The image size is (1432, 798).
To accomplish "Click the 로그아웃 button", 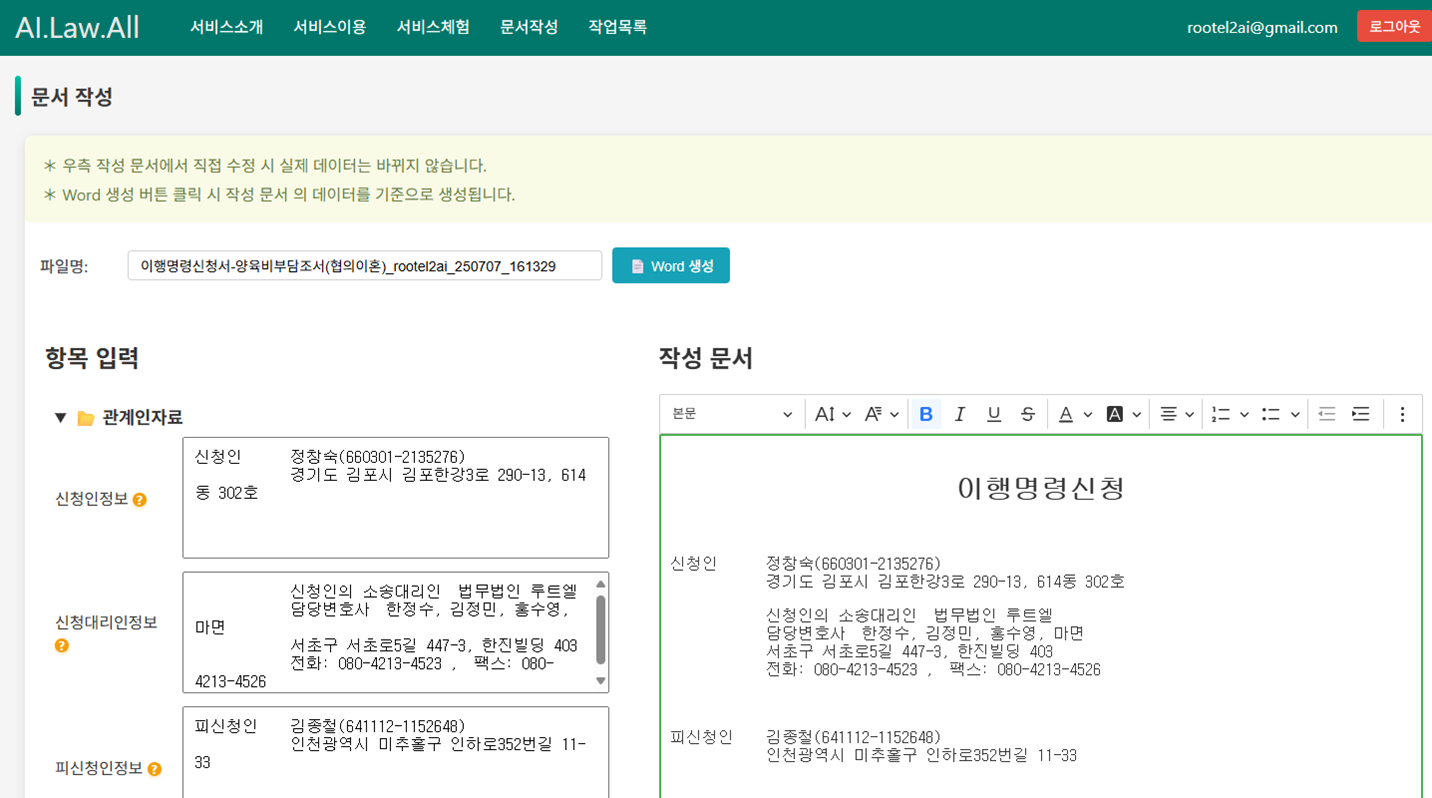I will (x=1394, y=27).
